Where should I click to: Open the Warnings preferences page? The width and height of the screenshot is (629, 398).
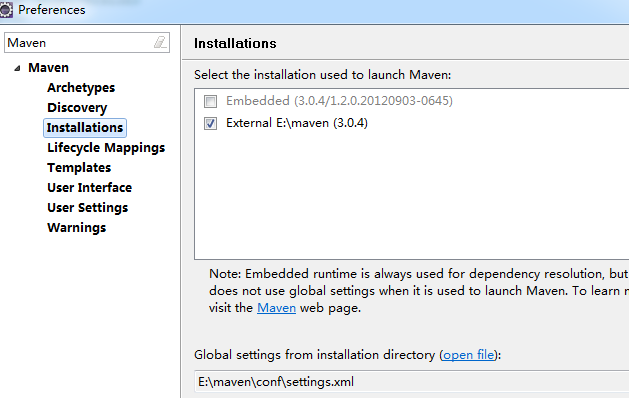pos(77,228)
